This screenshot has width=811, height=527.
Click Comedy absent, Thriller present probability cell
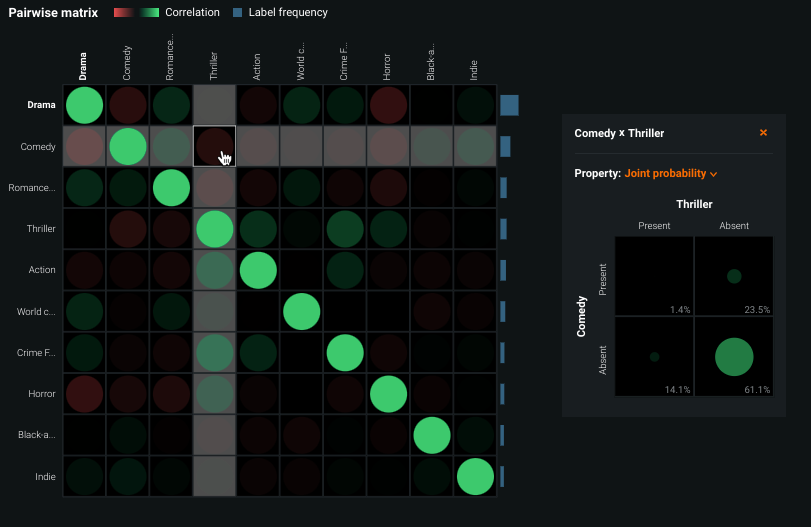[x=654, y=356]
